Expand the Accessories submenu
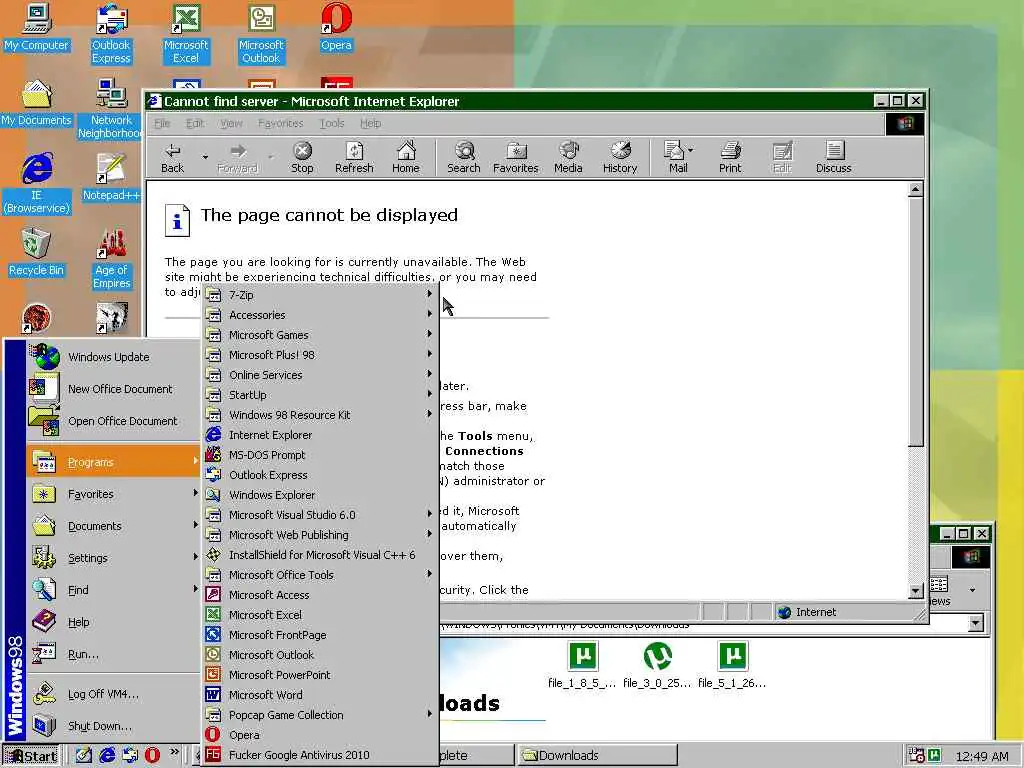 320,315
